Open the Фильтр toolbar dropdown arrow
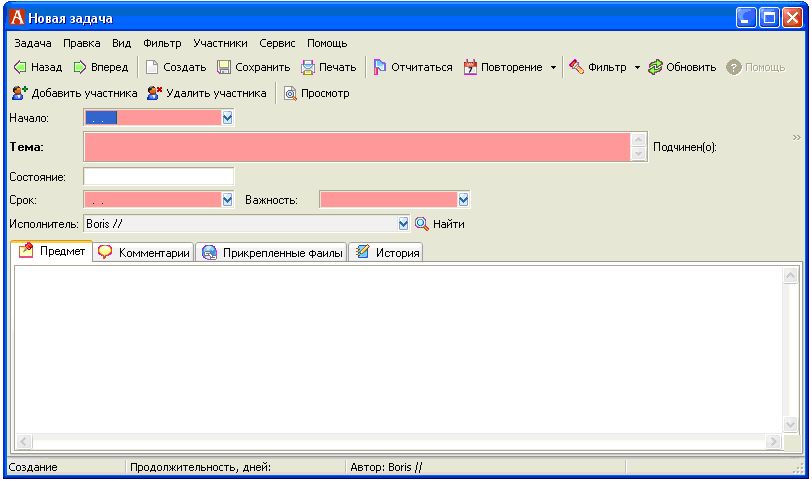The height and width of the screenshot is (481, 812). click(637, 68)
